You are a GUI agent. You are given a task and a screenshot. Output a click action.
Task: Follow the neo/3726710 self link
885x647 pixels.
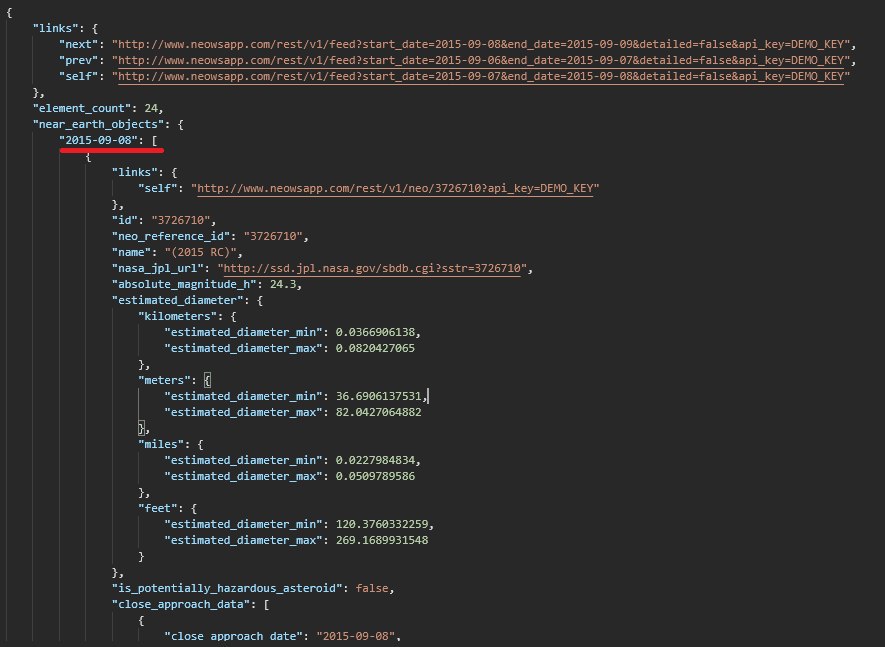click(395, 188)
